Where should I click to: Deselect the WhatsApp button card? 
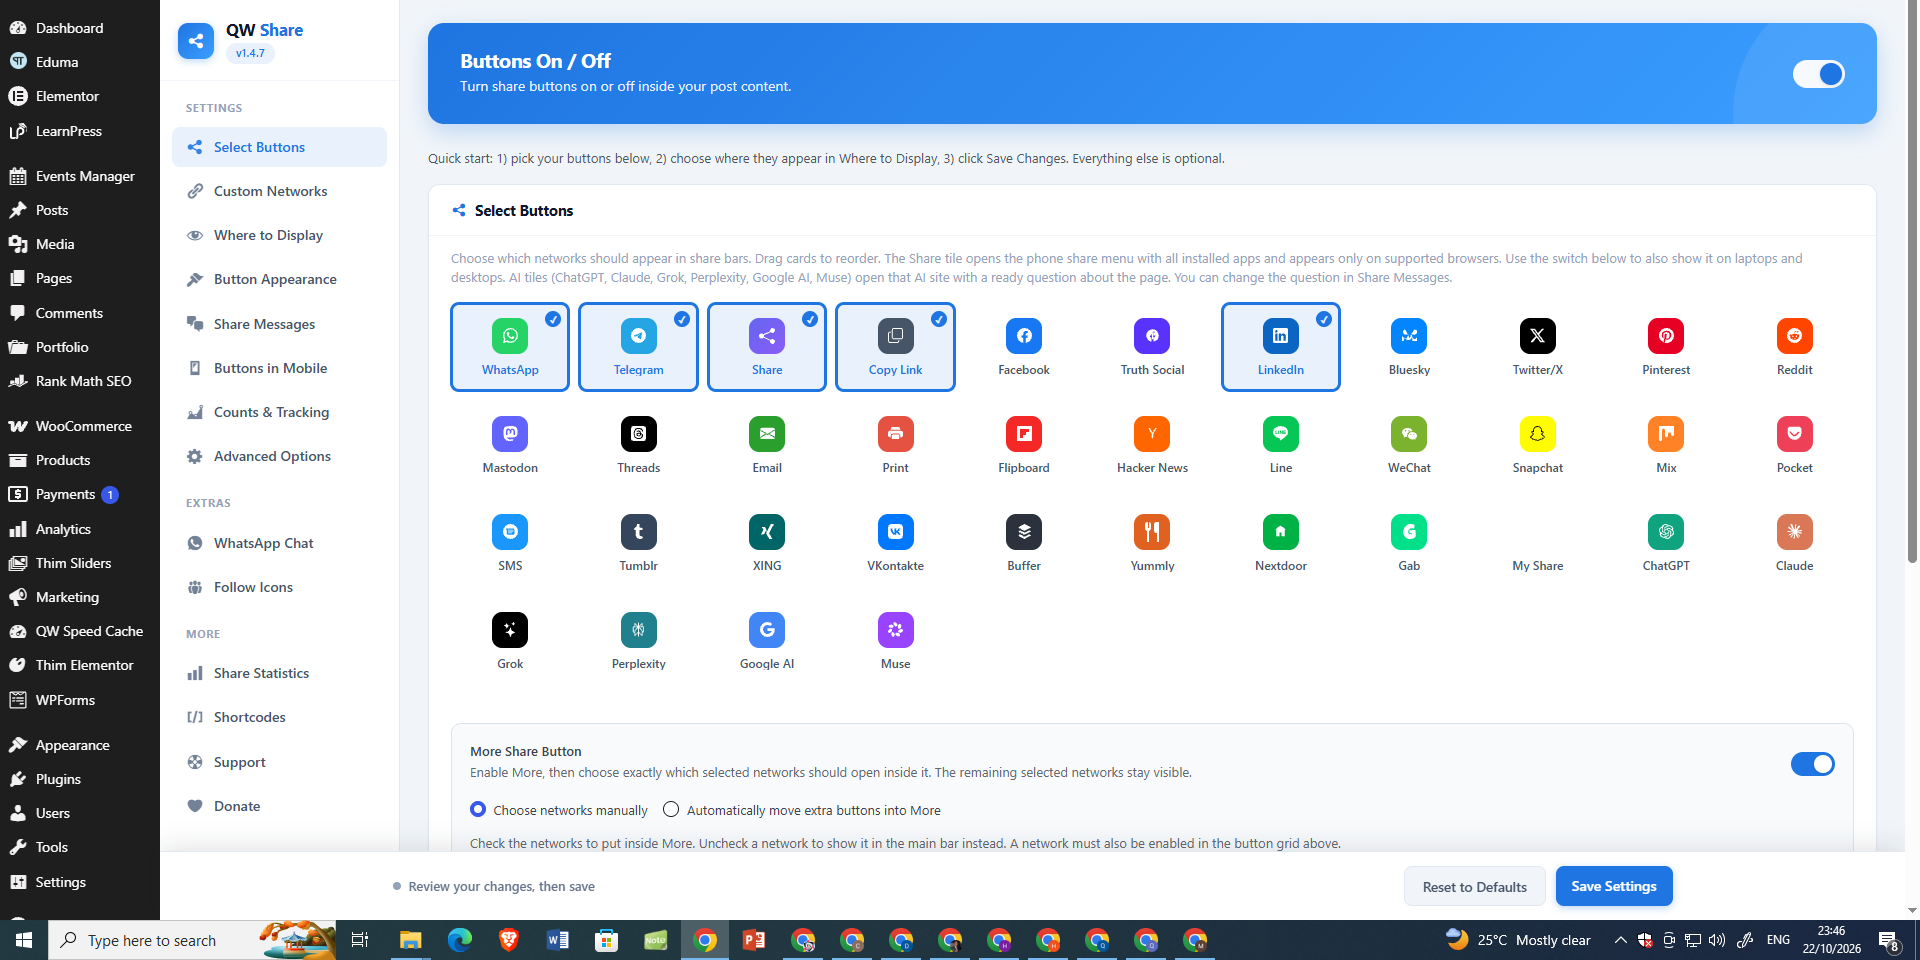pyautogui.click(x=510, y=347)
